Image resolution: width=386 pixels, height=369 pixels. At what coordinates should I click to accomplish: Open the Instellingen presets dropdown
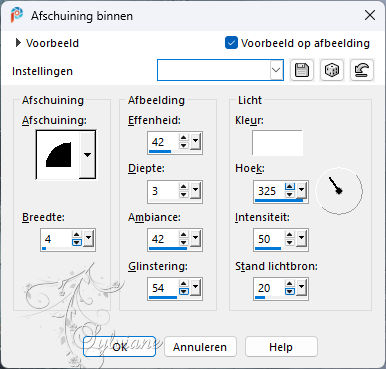click(x=276, y=70)
